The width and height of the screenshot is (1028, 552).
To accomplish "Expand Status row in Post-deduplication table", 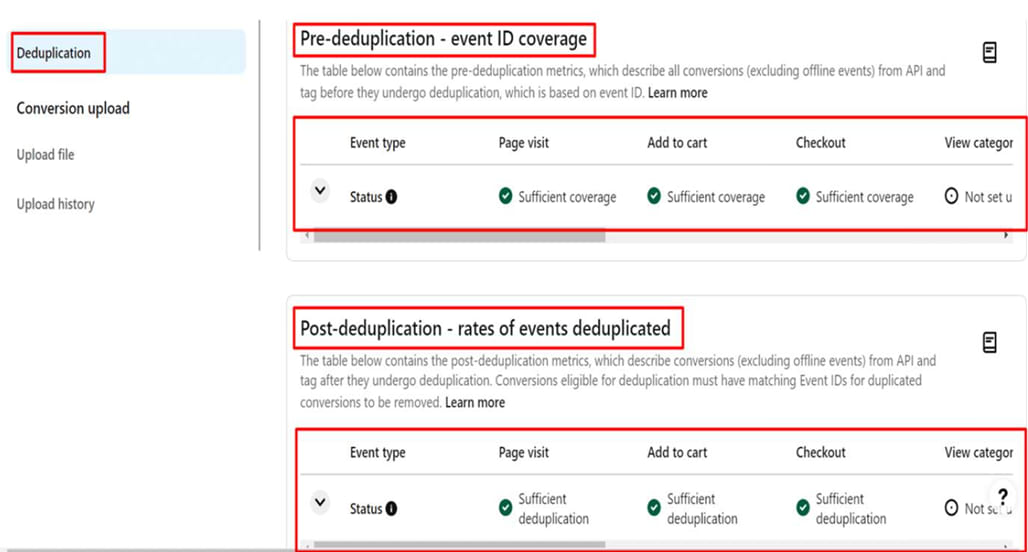I will coord(320,503).
